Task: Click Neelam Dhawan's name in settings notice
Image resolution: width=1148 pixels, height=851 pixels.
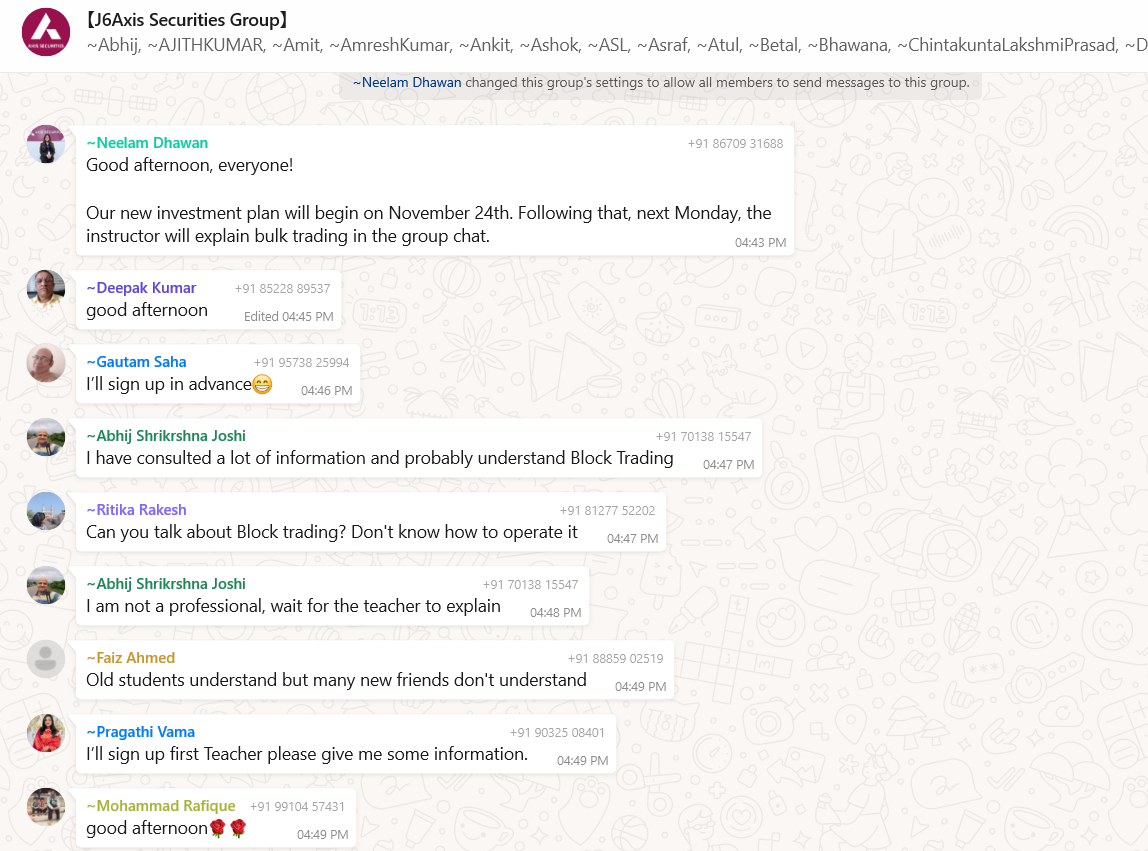Action: coord(407,83)
